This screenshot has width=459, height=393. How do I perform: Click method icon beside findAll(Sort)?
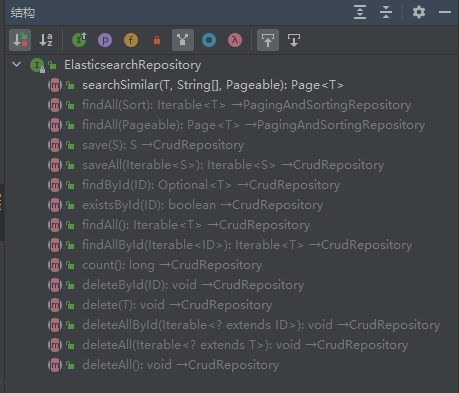55,105
